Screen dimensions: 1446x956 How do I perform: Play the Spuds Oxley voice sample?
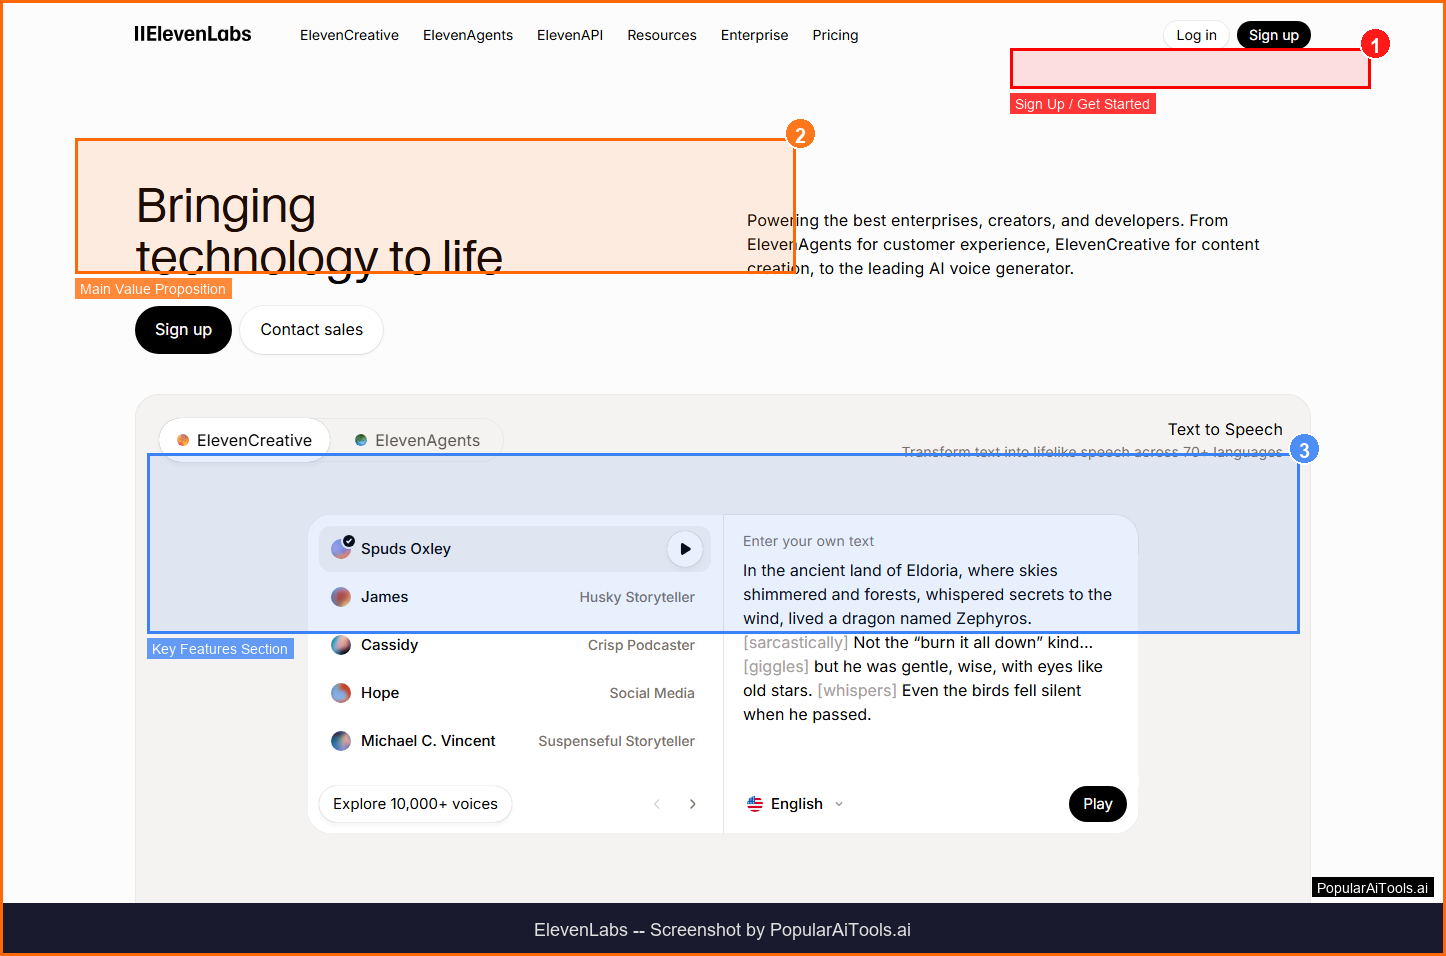click(x=685, y=549)
